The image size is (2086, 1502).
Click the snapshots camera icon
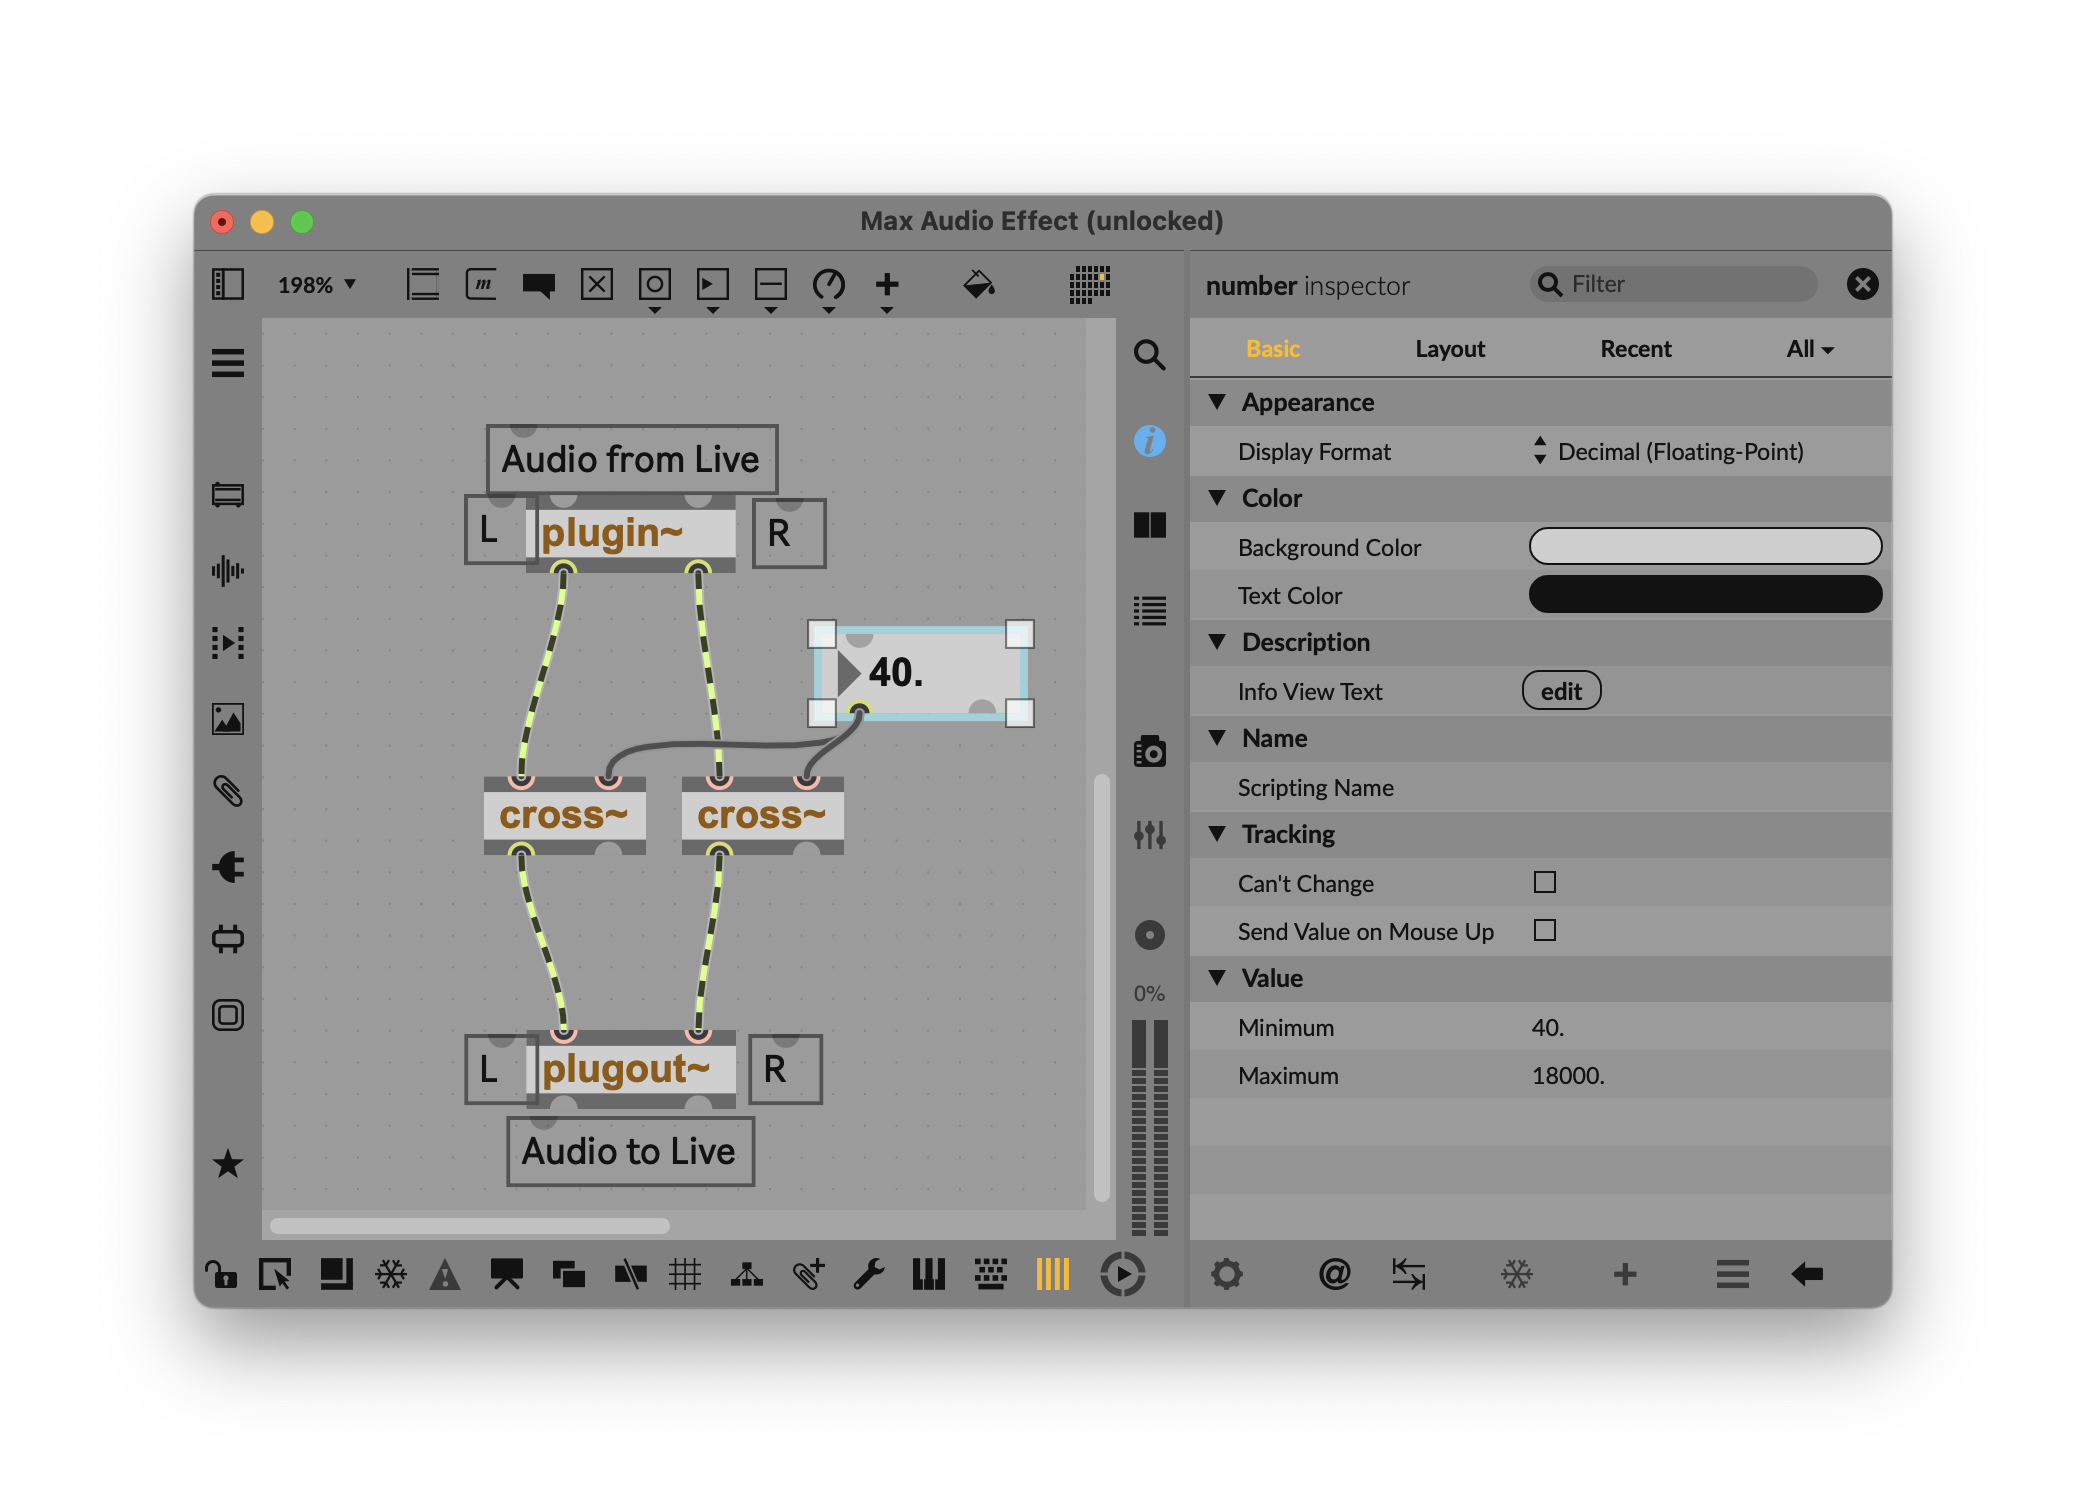tap(1149, 752)
